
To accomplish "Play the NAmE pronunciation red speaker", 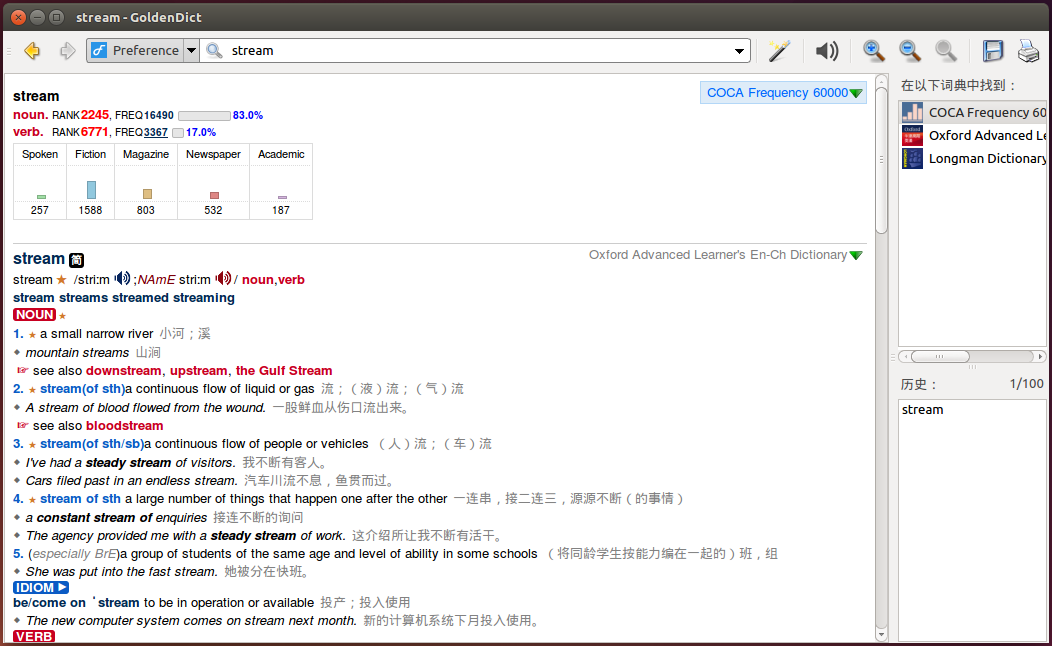I will [x=223, y=278].
